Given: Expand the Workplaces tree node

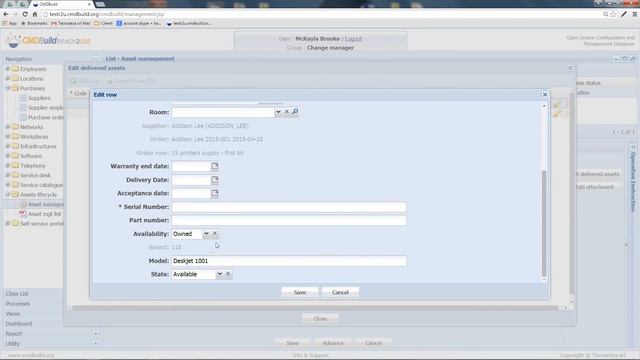Looking at the screenshot, I should 8,136.
